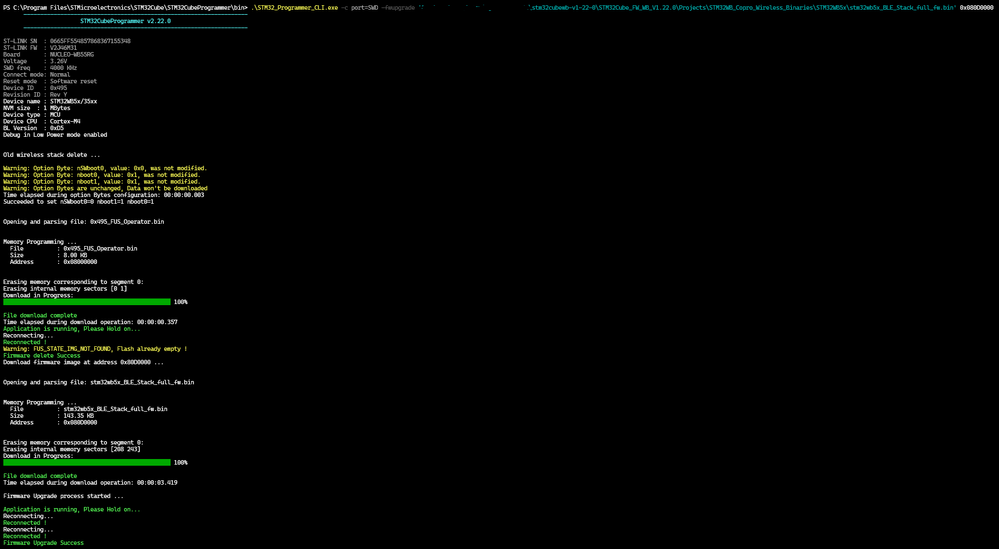Click 'Firmware Upgrade process started ...' line

(x=64, y=496)
